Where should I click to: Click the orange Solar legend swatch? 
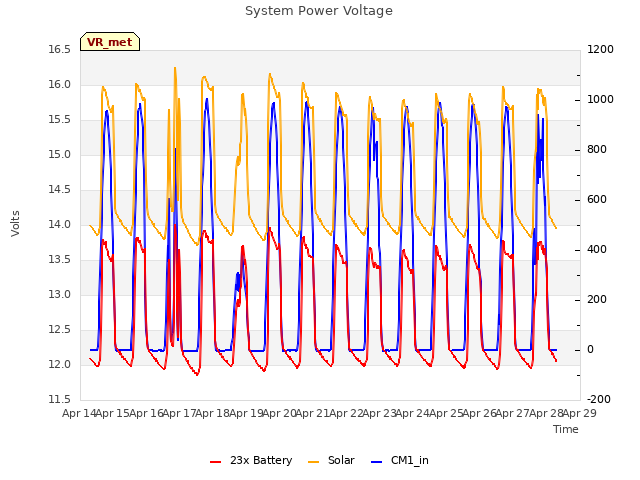click(x=313, y=462)
